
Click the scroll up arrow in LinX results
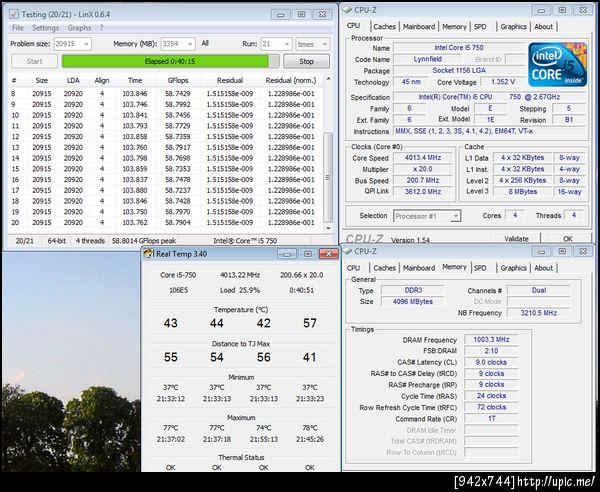[328, 79]
